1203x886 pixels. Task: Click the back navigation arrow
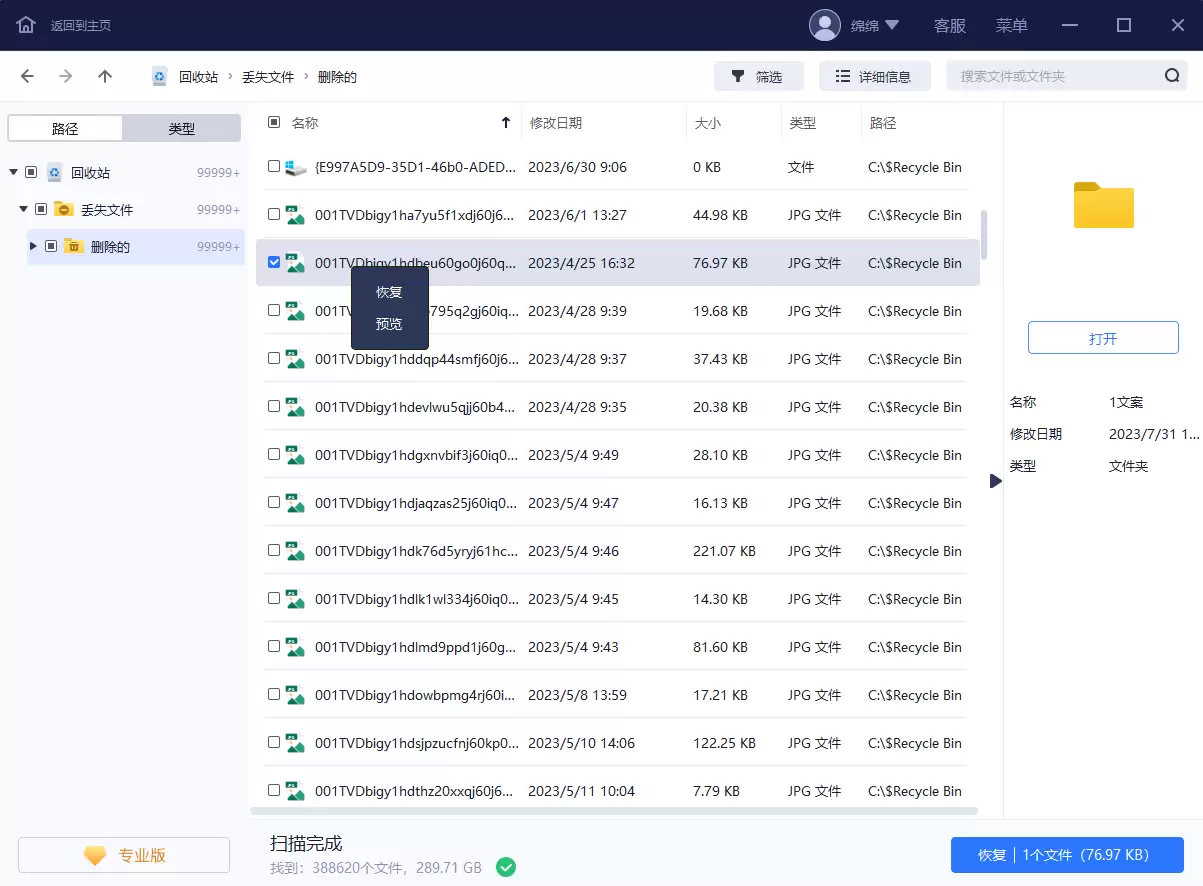pyautogui.click(x=27, y=76)
